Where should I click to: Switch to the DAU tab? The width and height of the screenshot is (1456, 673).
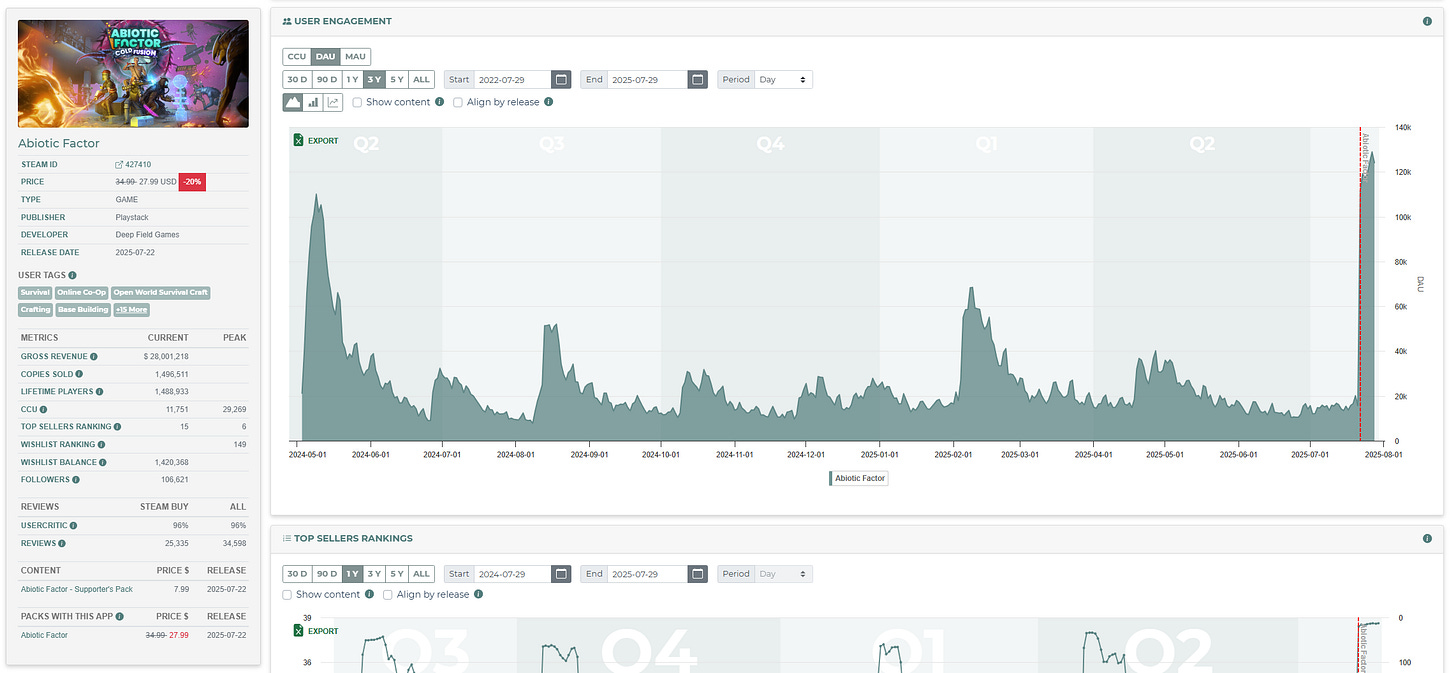pyautogui.click(x=326, y=56)
